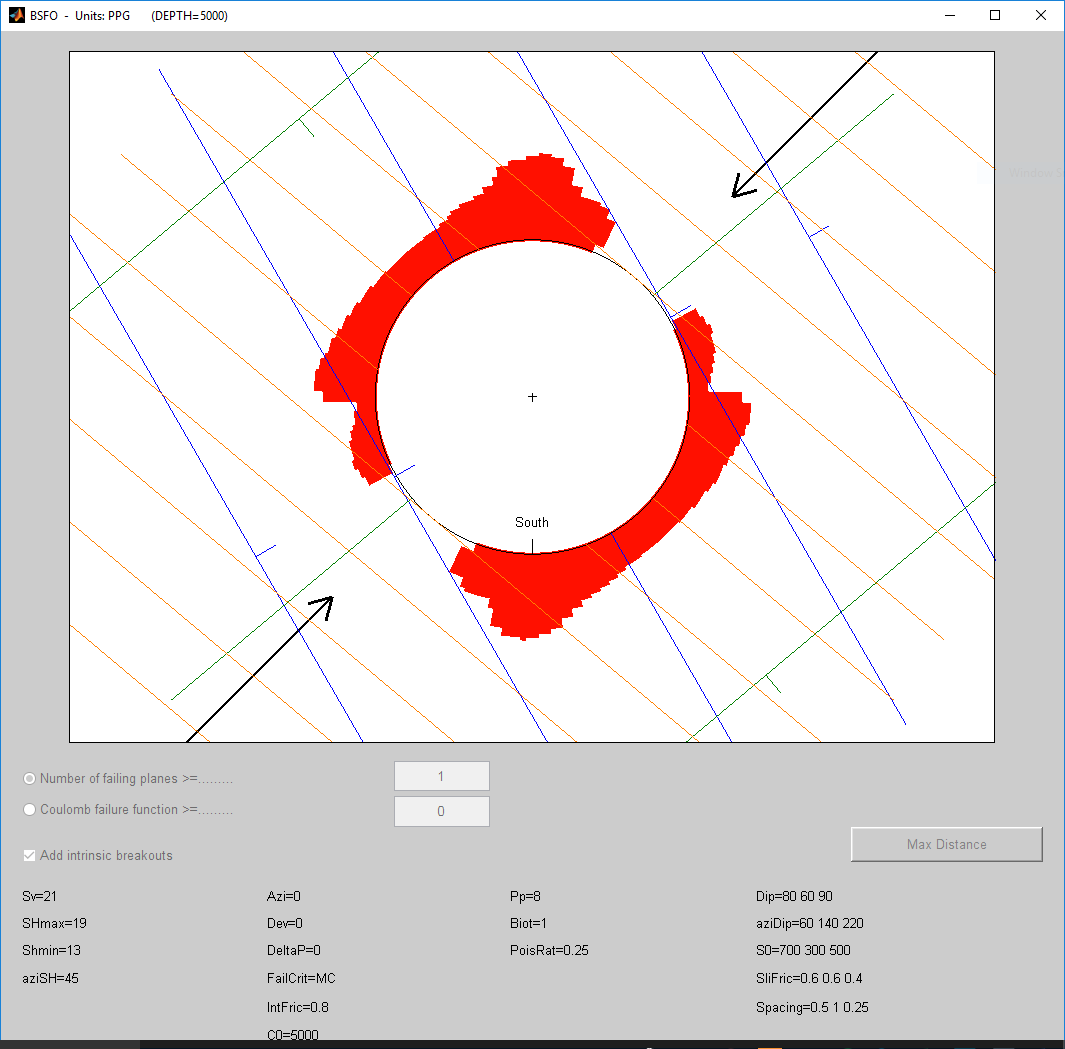The height and width of the screenshot is (1049, 1065).
Task: Click the PoisRat=0.25 parameter label
Action: click(x=549, y=950)
